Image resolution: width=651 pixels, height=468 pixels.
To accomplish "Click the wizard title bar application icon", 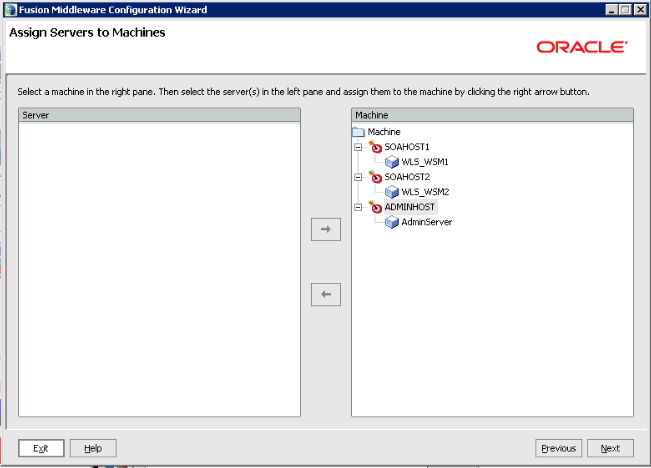I will coord(11,10).
